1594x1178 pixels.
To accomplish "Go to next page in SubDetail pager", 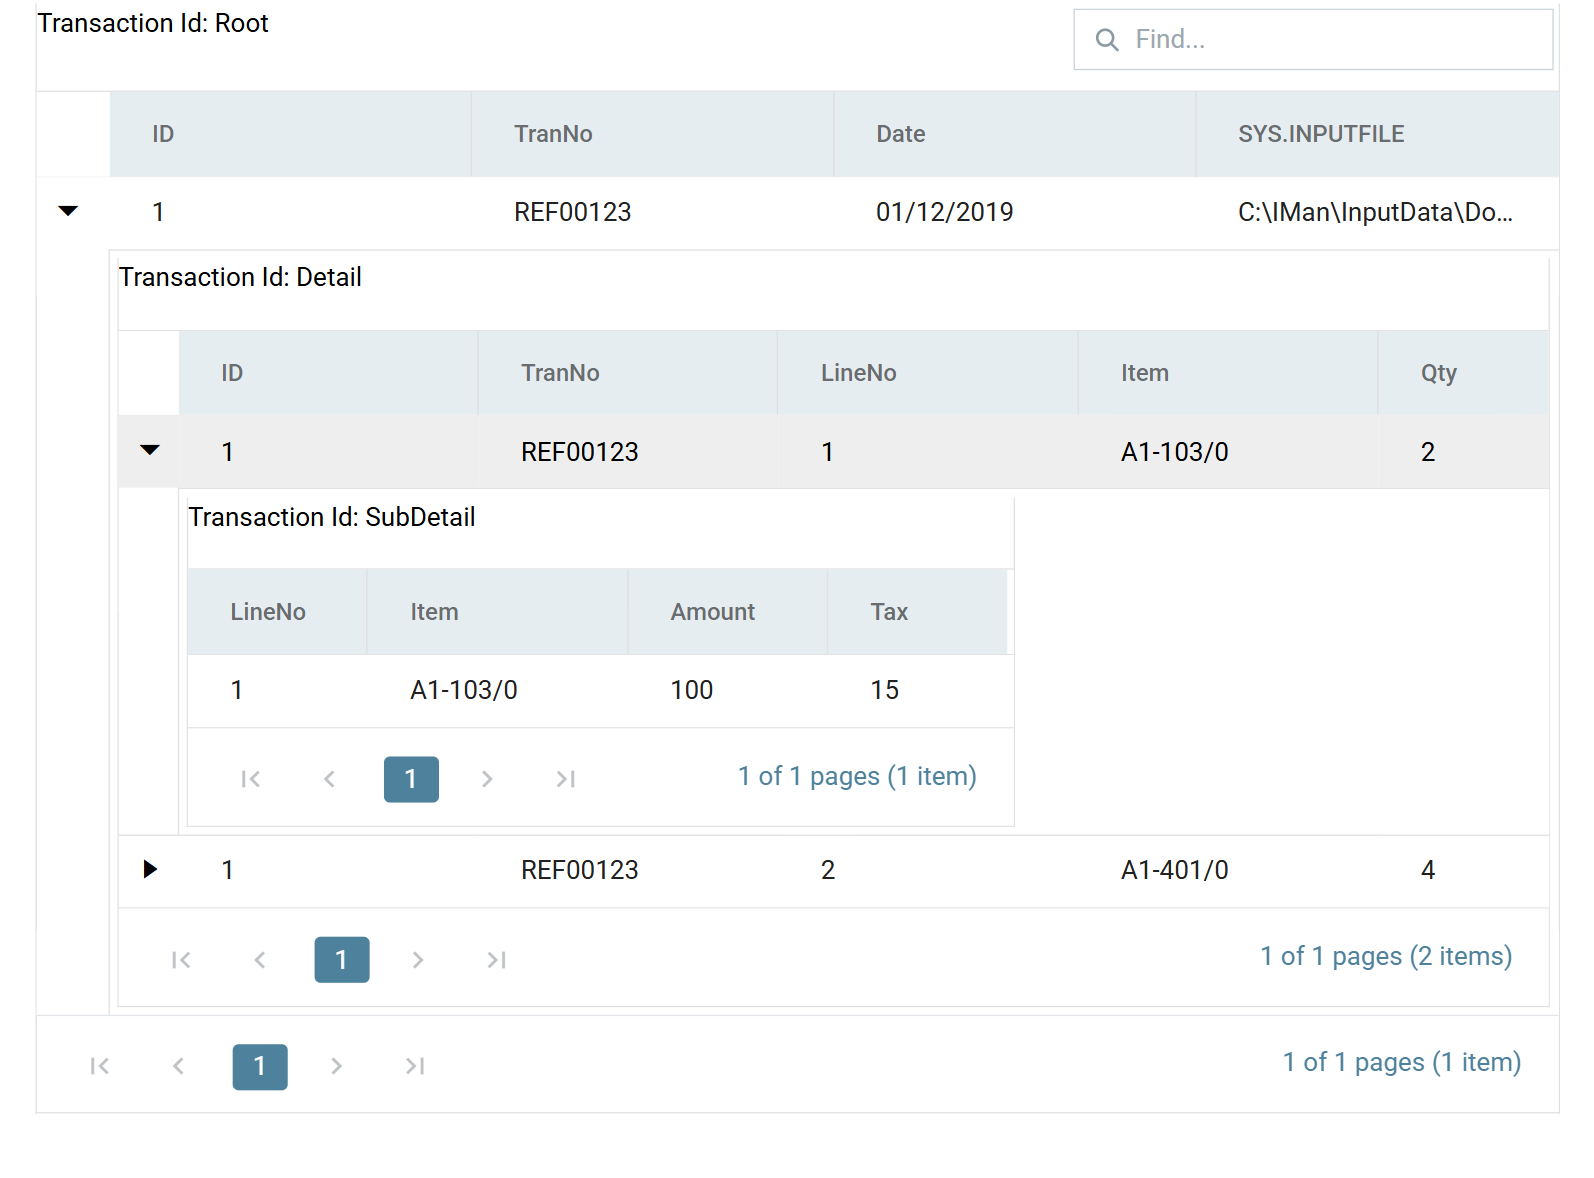I will 487,779.
